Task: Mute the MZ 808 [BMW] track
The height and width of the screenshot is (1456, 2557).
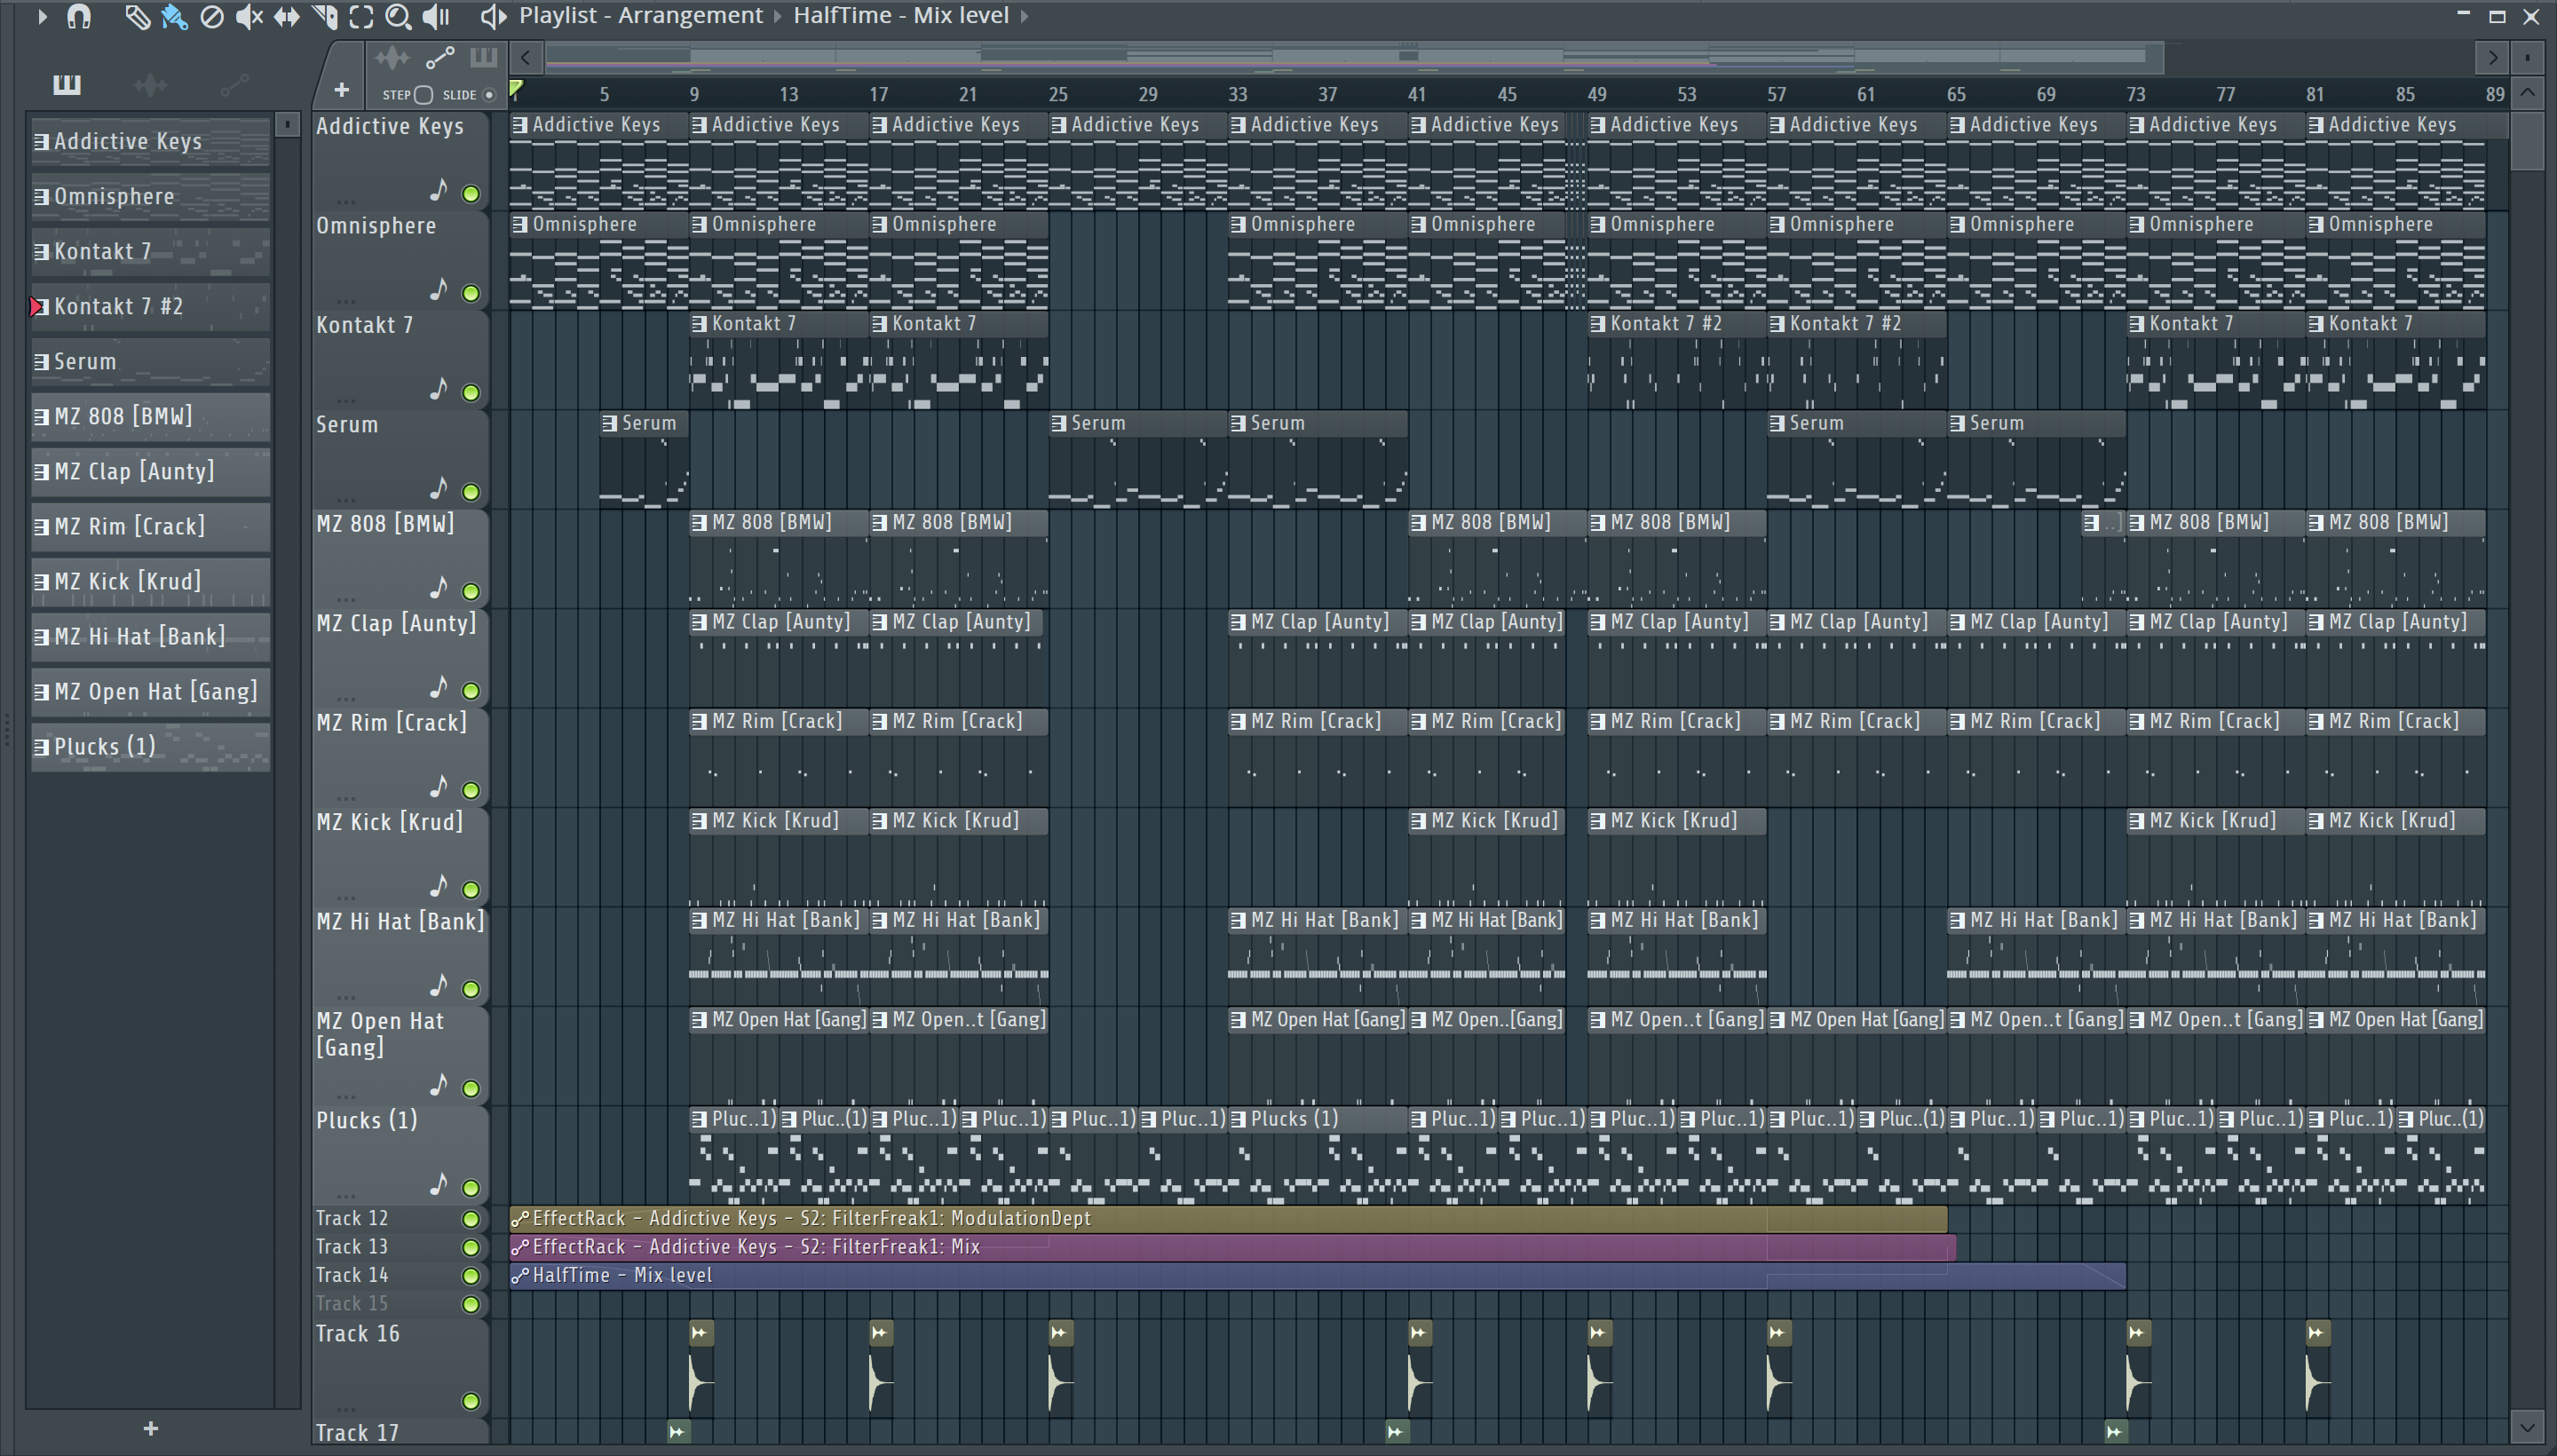Action: 471,591
